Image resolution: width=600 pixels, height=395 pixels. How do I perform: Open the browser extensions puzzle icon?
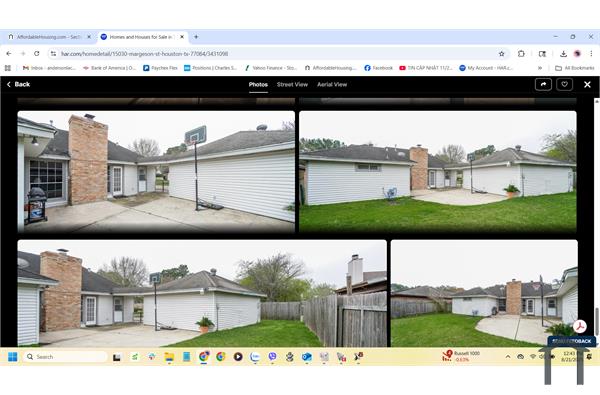coord(521,54)
